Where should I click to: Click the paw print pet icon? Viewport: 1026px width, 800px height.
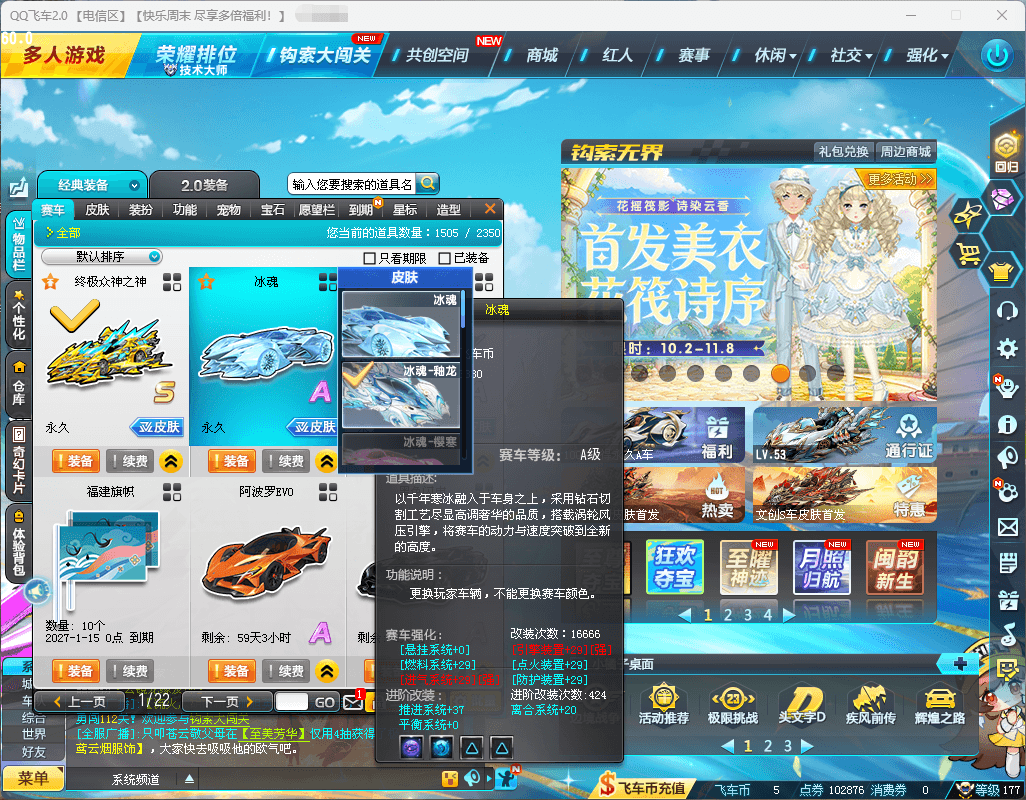click(x=1007, y=490)
